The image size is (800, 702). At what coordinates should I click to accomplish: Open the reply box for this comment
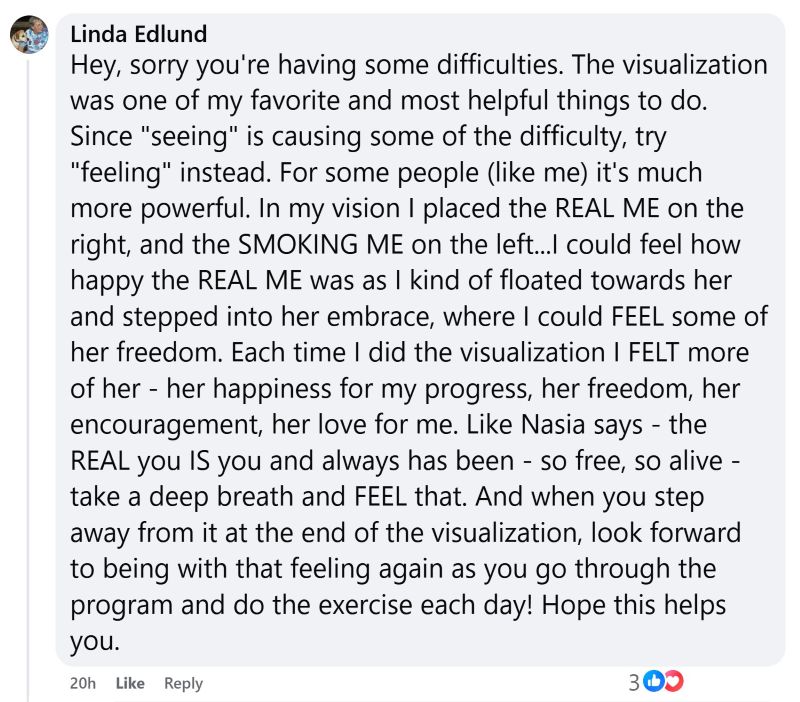coord(183,683)
